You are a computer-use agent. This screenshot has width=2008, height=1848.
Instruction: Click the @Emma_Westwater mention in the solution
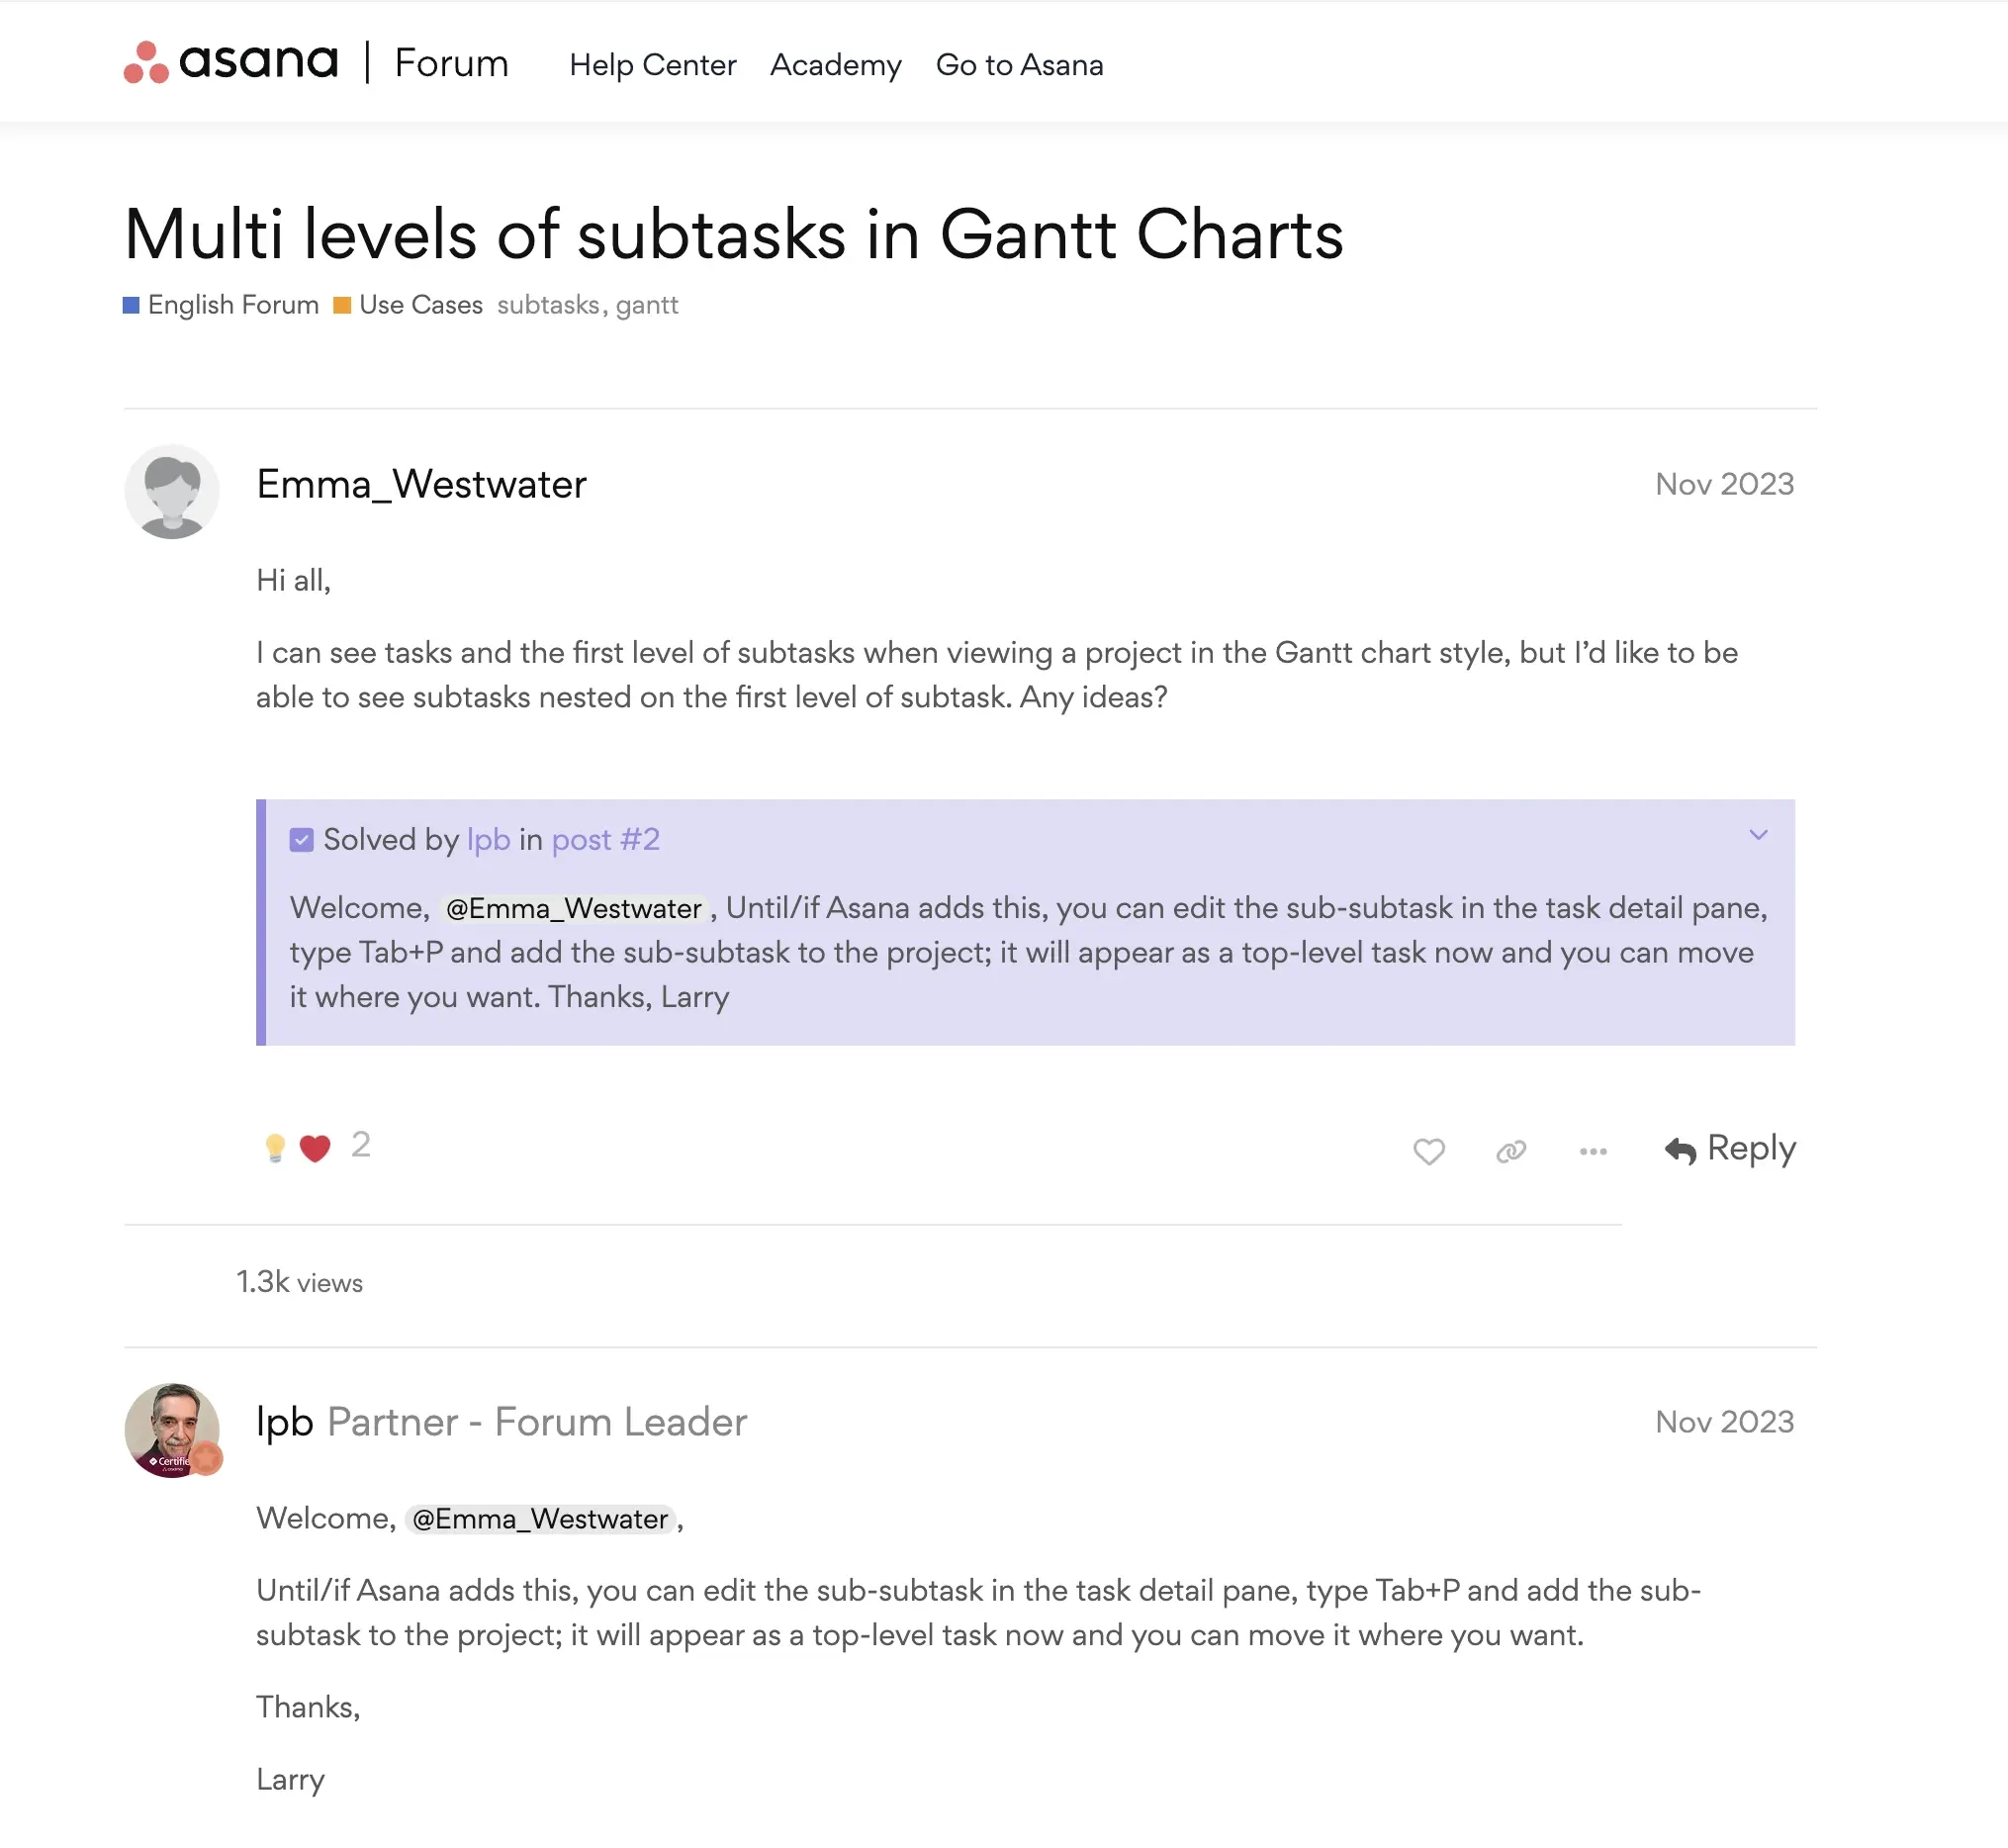coord(573,908)
